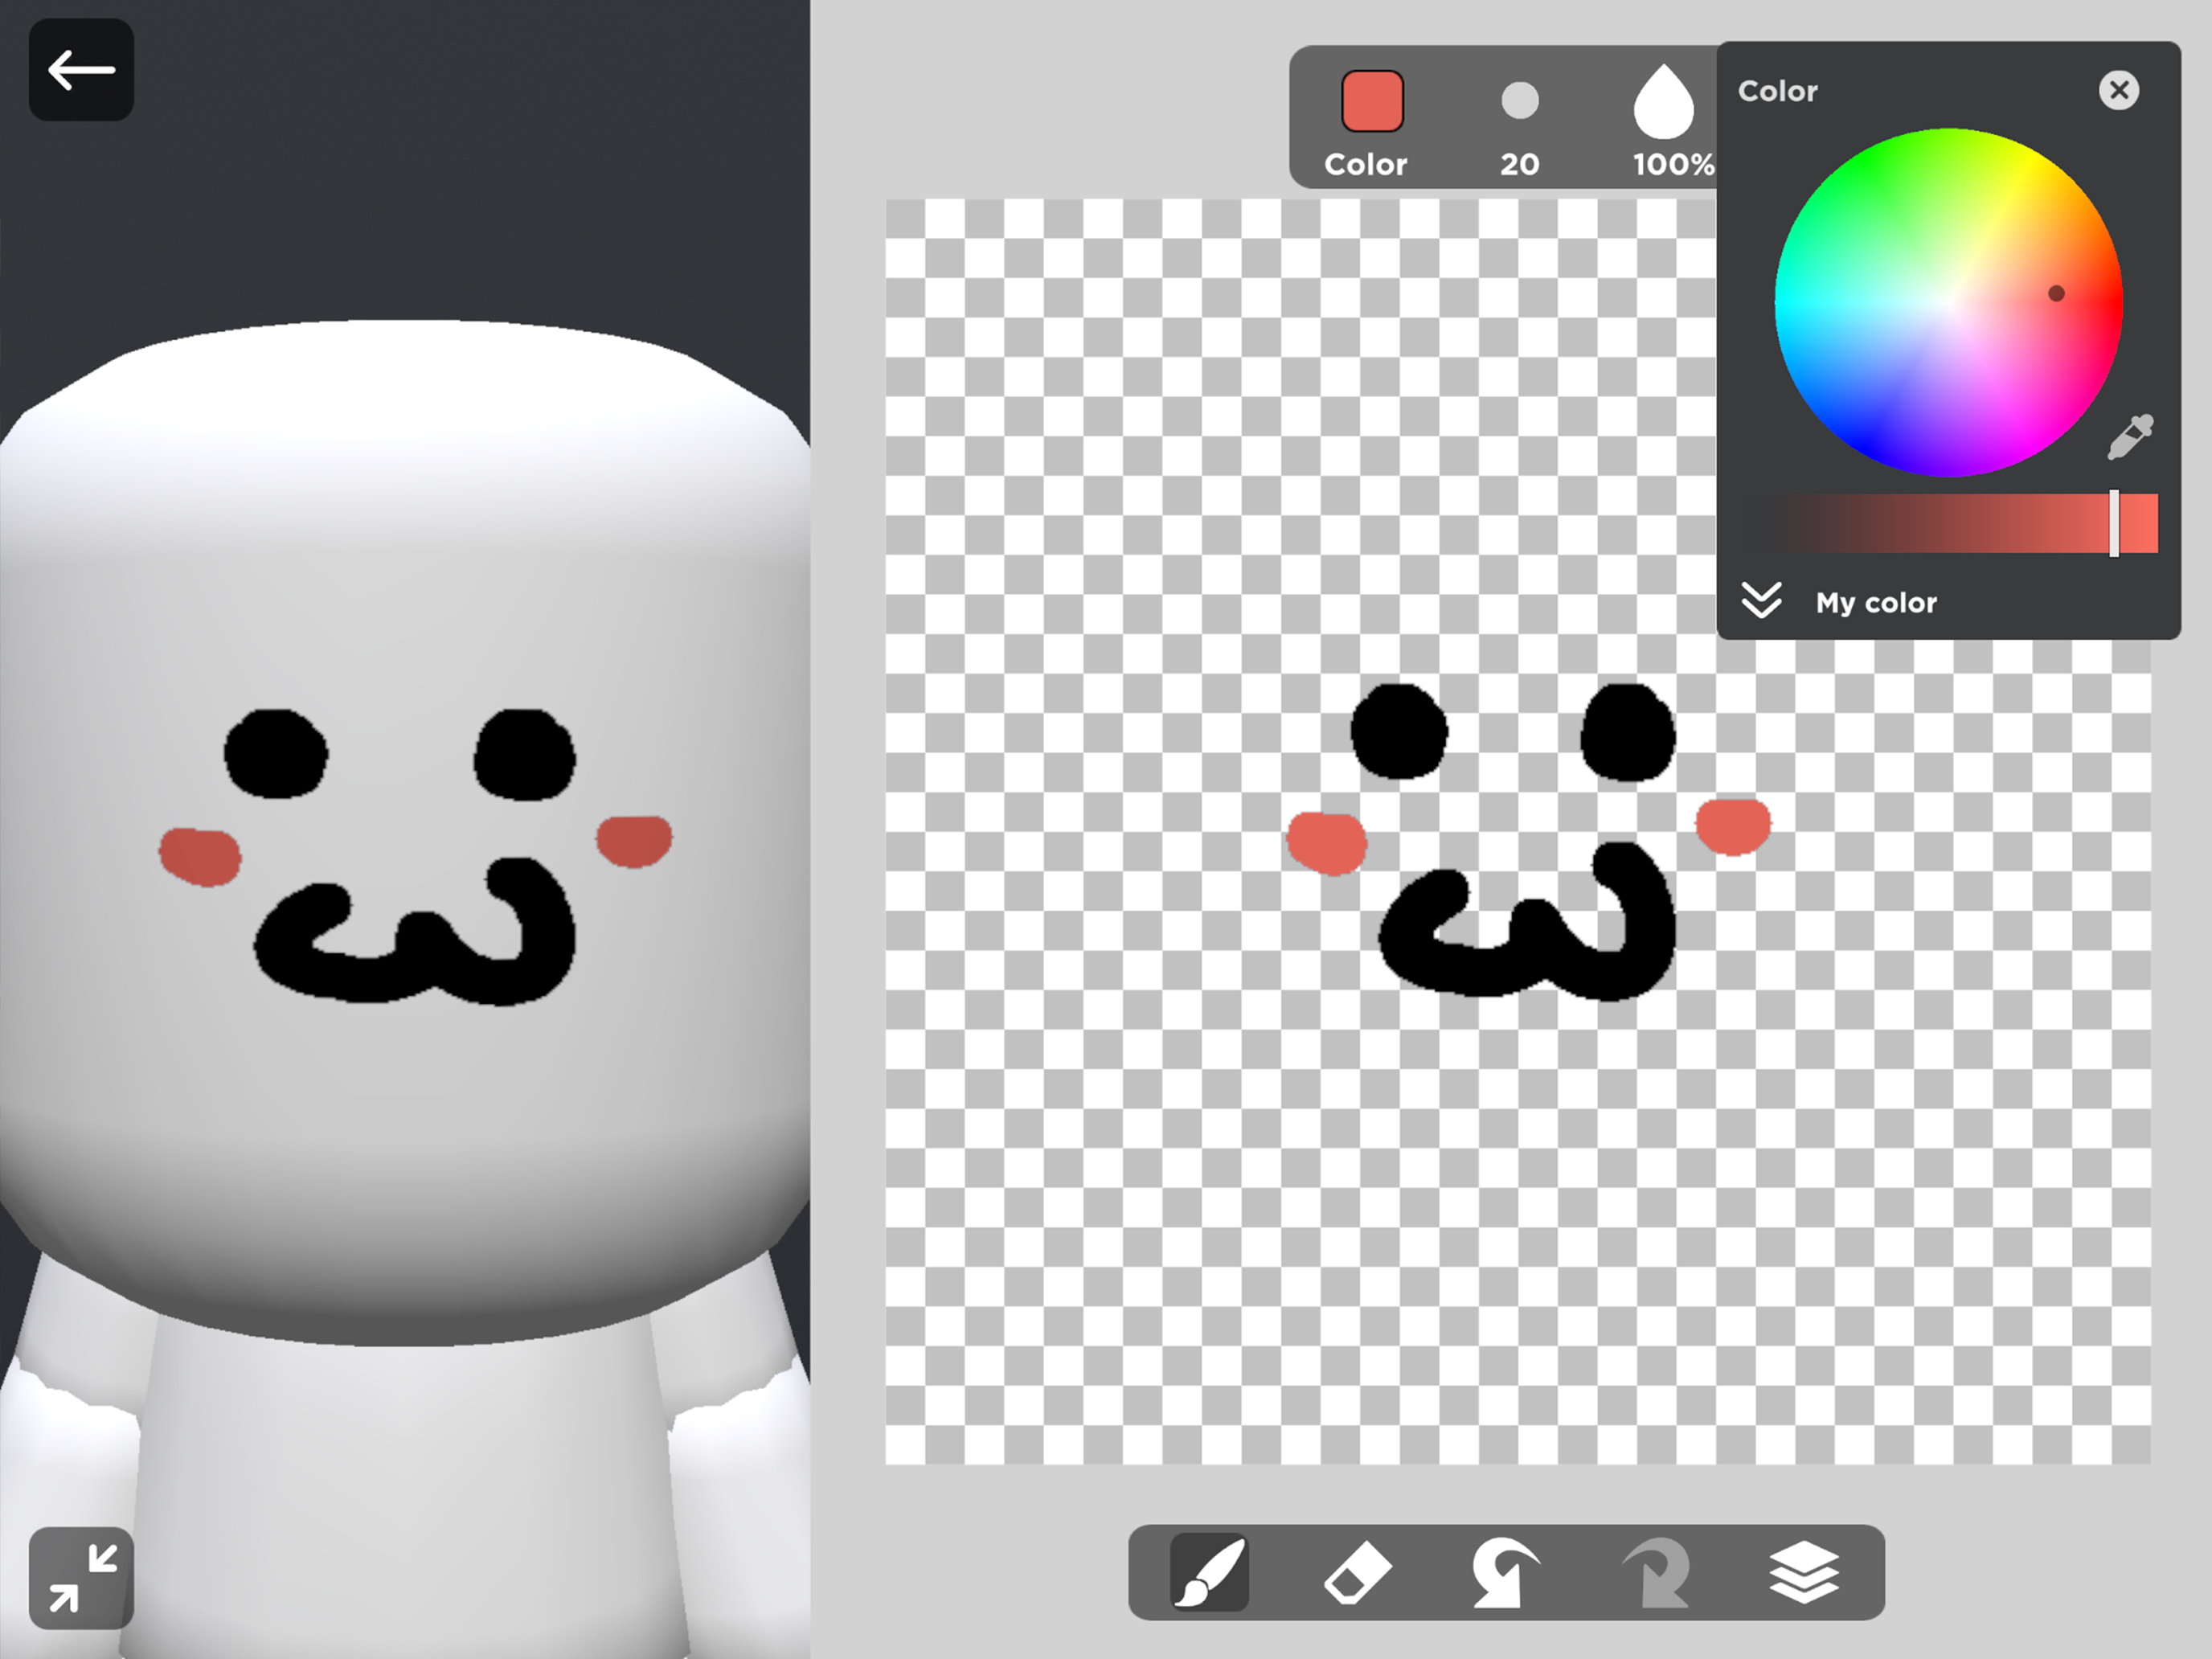The image size is (2212, 1659).
Task: Collapse the 3D avatar preview
Action: [81, 1577]
